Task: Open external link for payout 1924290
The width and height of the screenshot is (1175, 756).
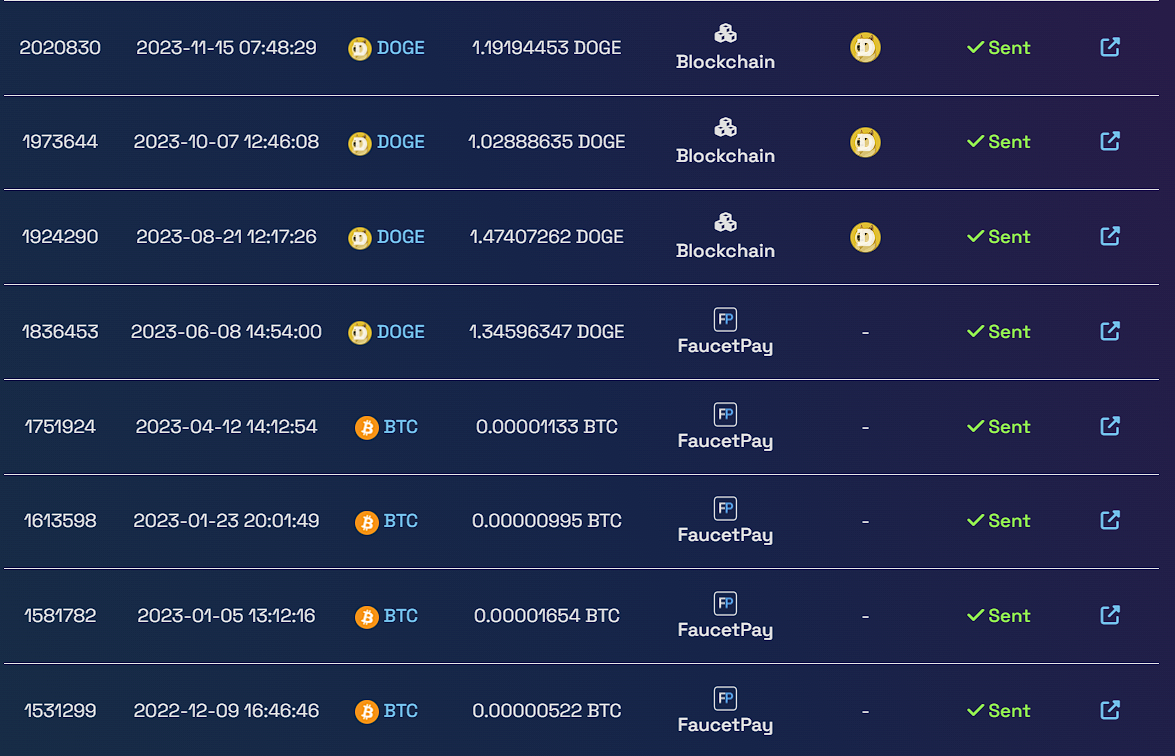Action: (1109, 236)
